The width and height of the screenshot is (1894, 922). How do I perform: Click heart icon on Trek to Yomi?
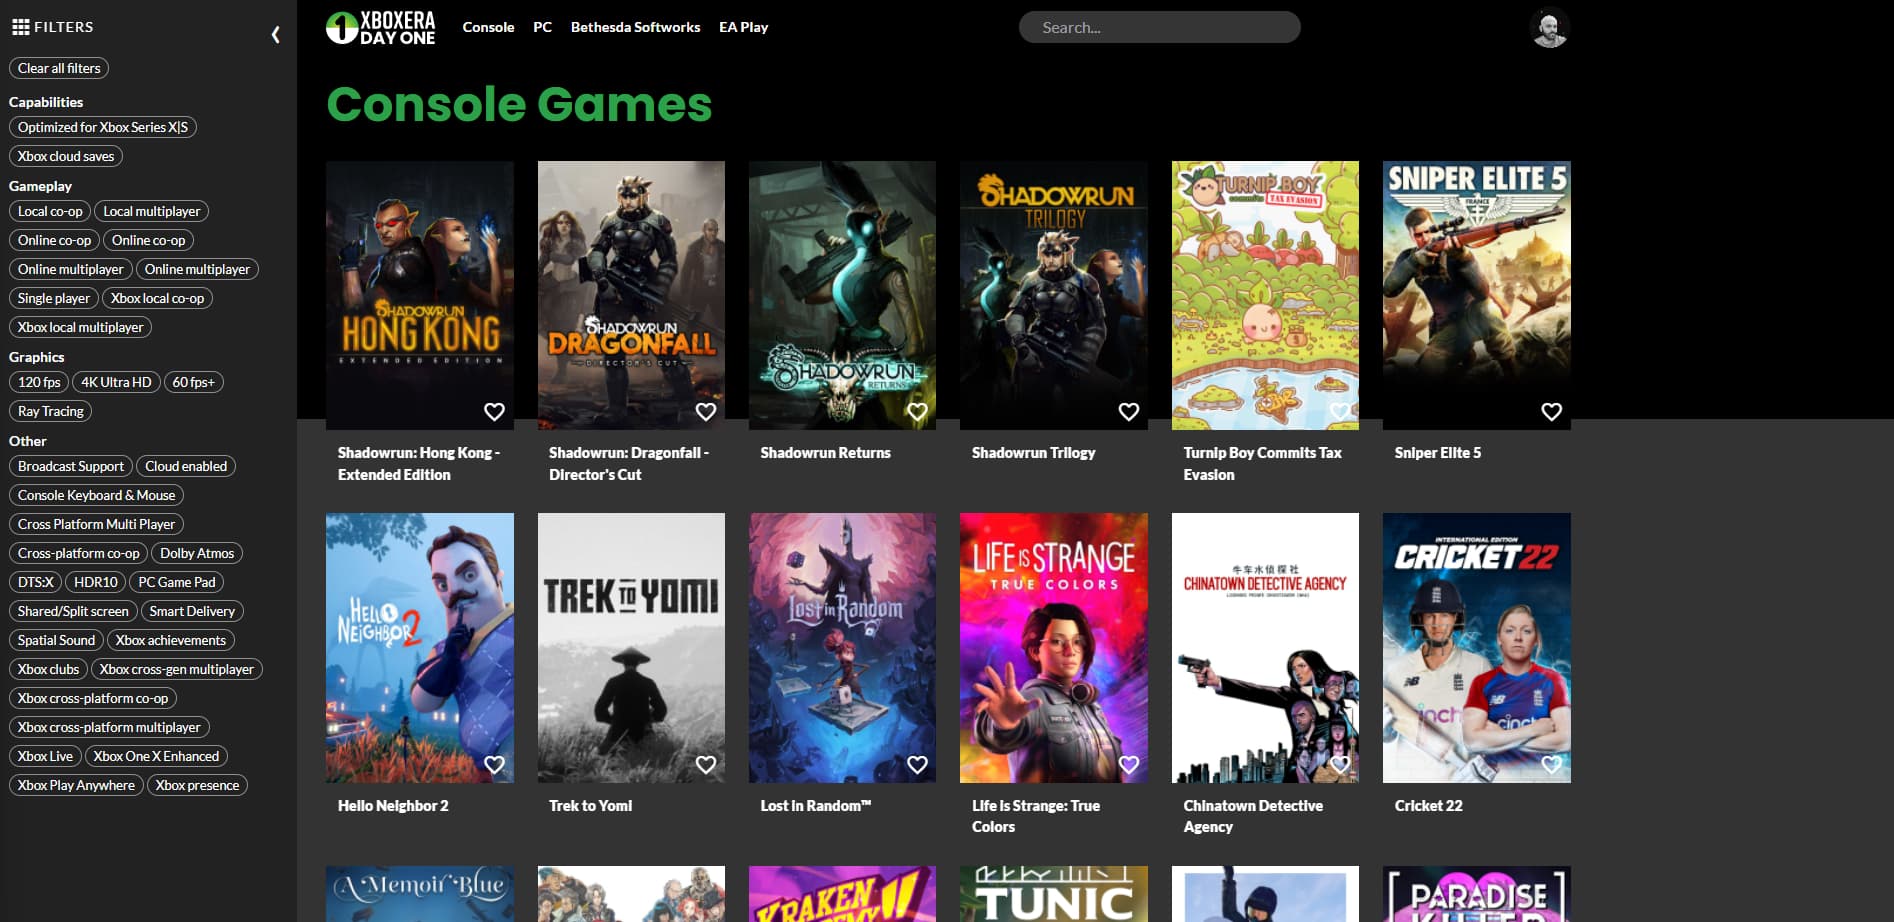pos(706,765)
